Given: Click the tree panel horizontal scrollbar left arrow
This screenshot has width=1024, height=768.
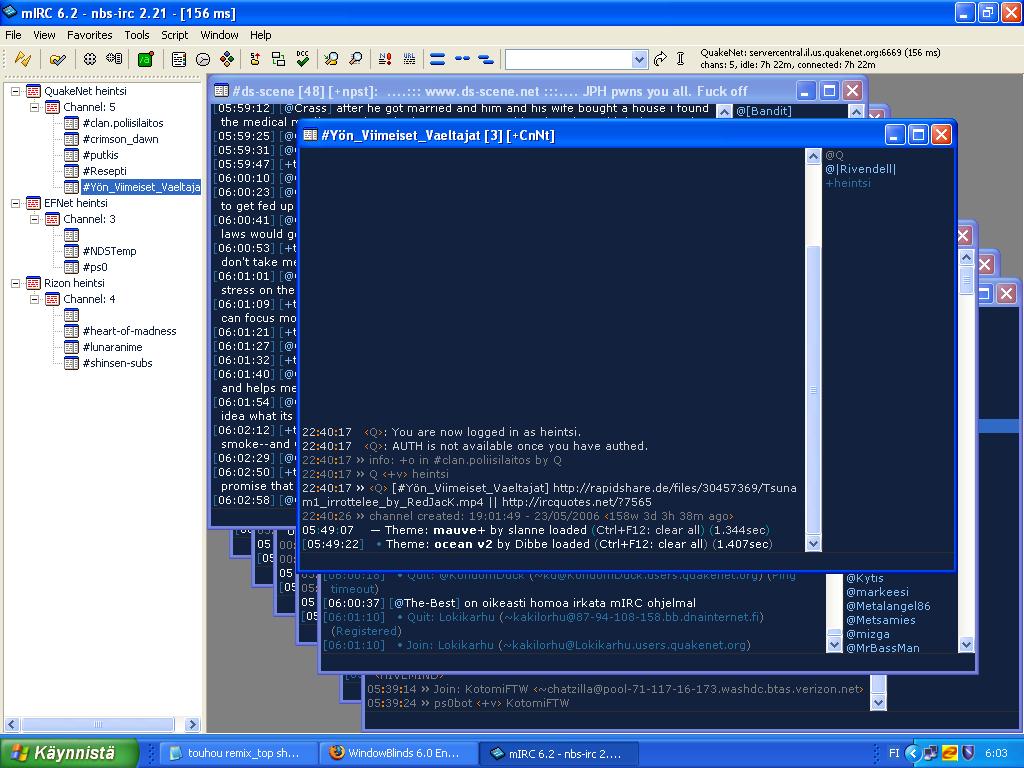Looking at the screenshot, I should (x=12, y=724).
